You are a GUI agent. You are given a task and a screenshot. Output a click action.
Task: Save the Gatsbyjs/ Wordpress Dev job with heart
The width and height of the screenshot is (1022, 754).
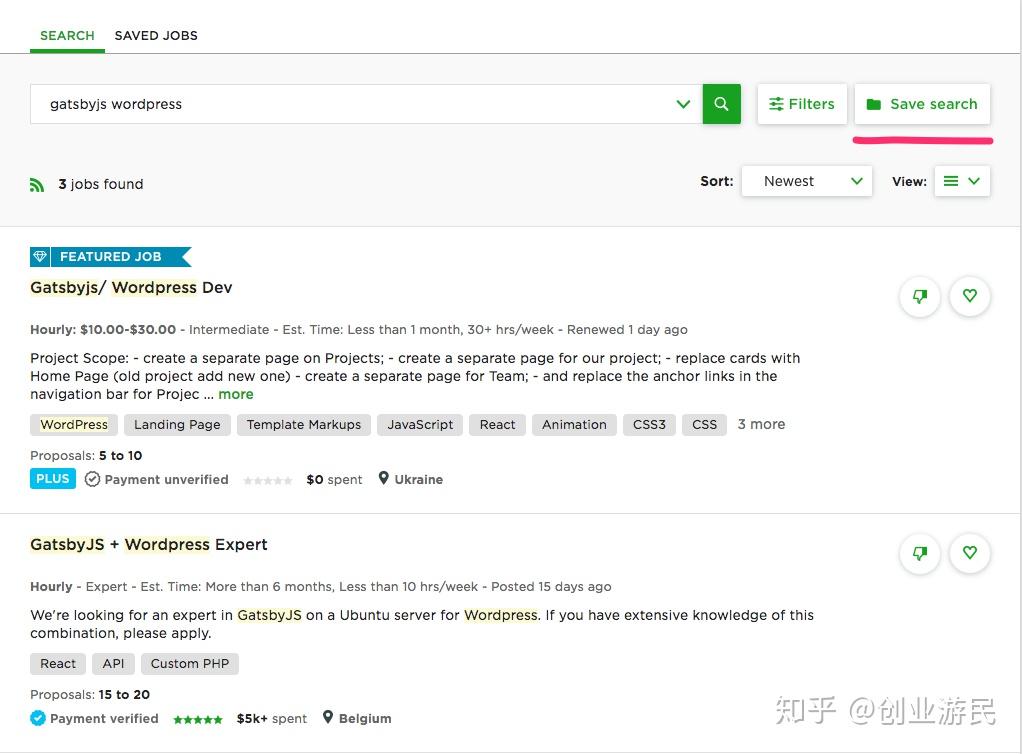(970, 297)
